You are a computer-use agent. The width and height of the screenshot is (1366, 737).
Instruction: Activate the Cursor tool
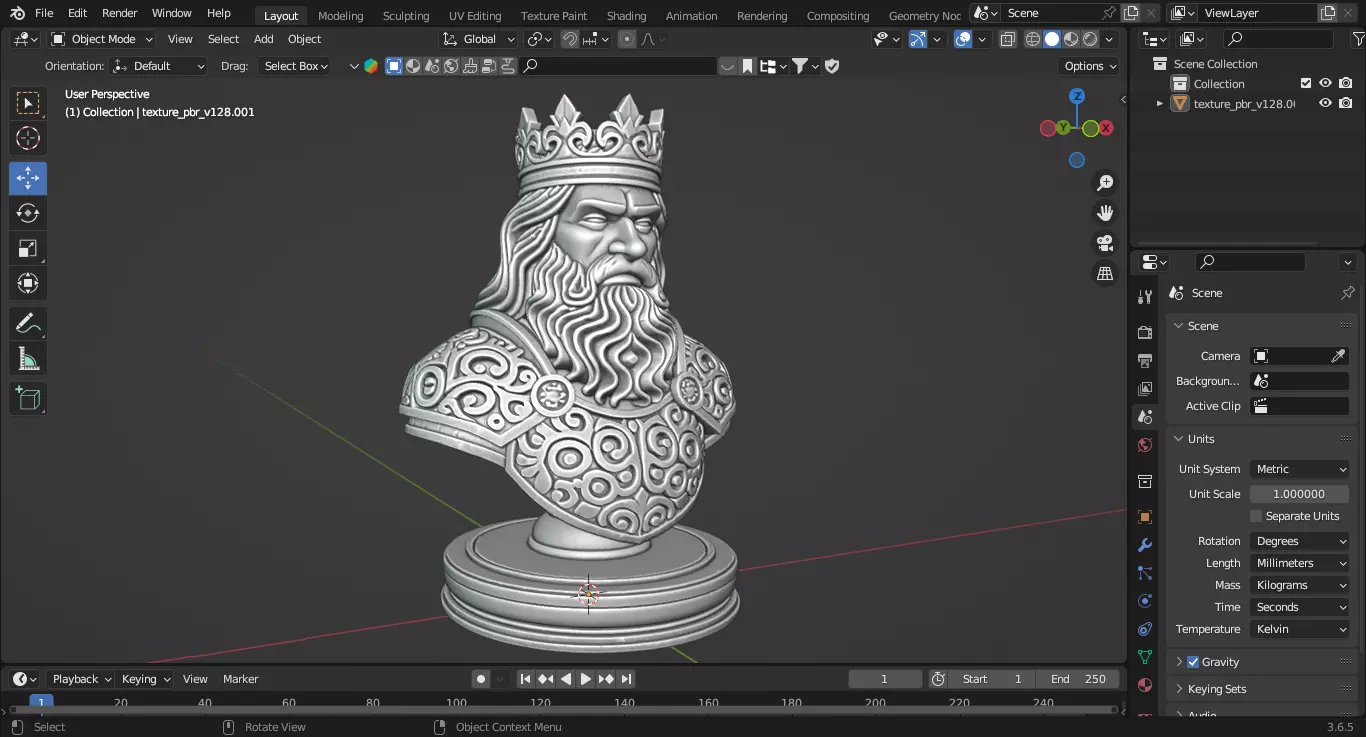(x=28, y=139)
